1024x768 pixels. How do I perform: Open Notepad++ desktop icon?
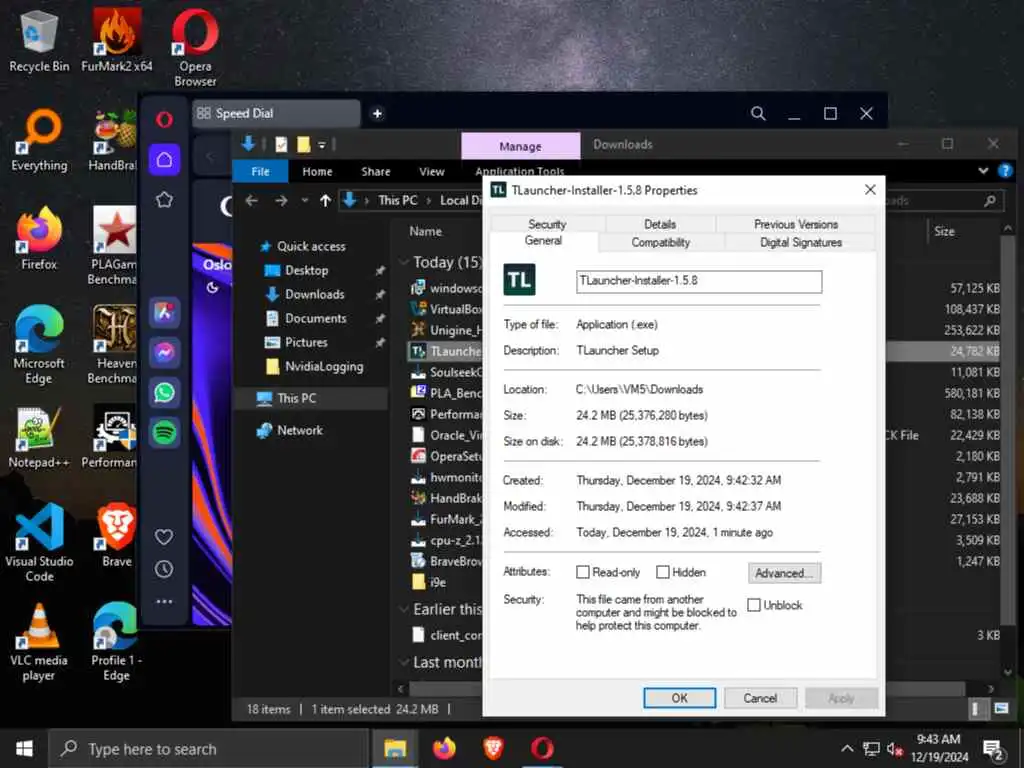(x=39, y=436)
